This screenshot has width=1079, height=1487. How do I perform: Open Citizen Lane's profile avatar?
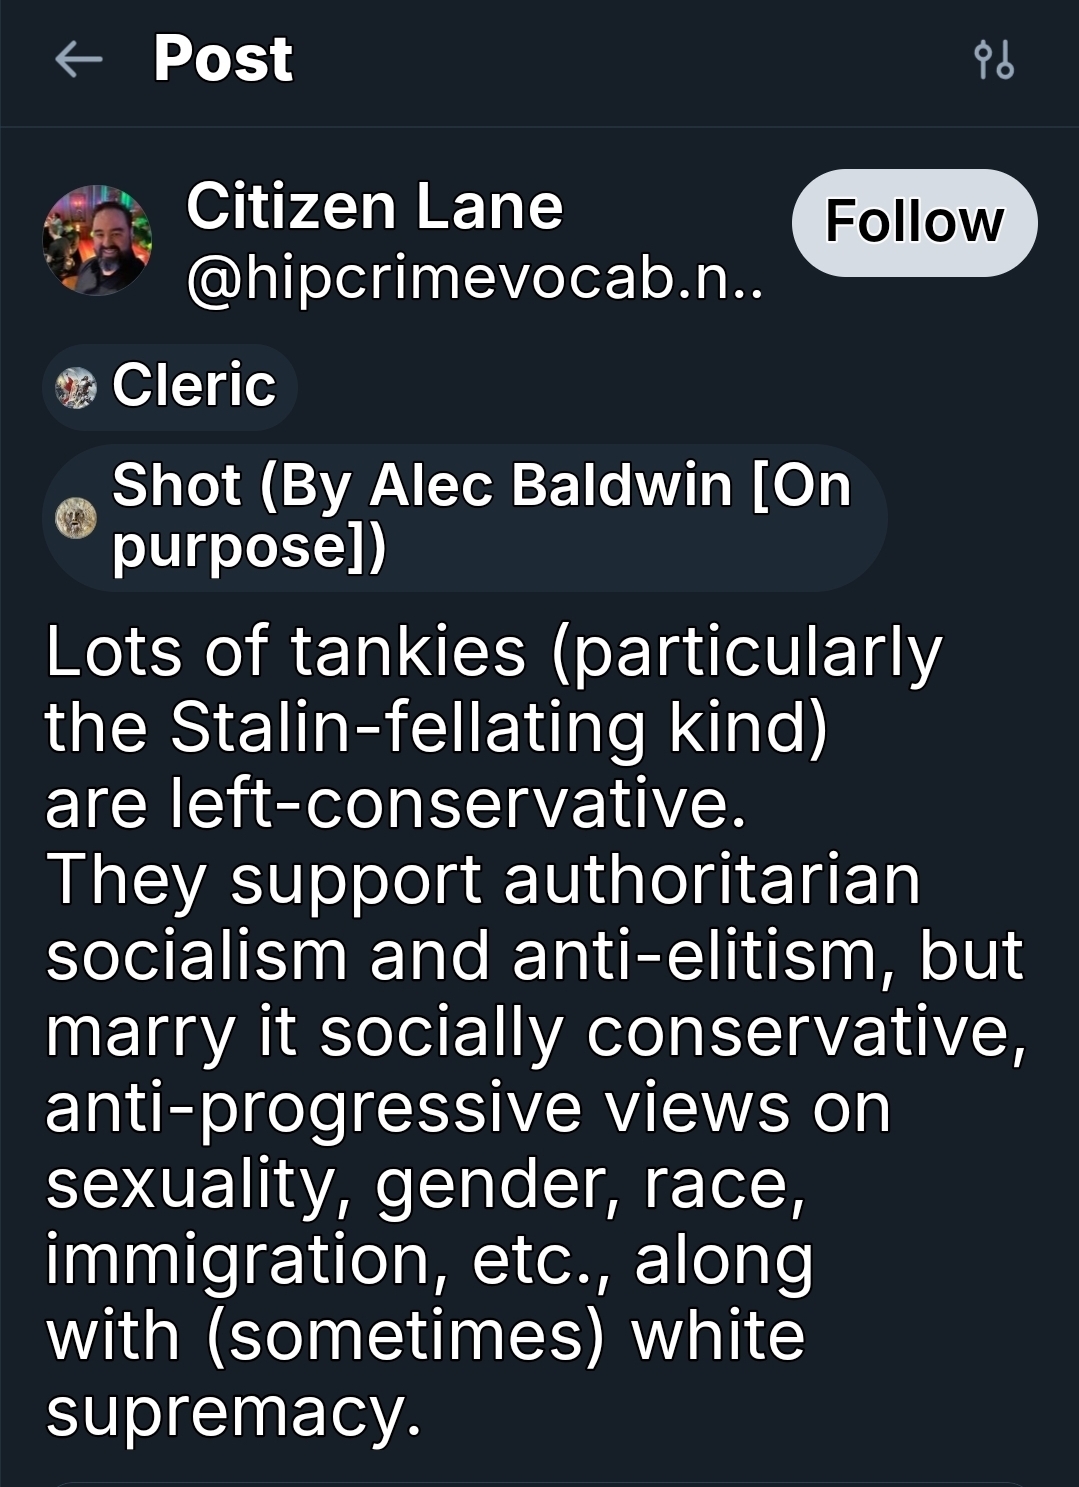[97, 240]
